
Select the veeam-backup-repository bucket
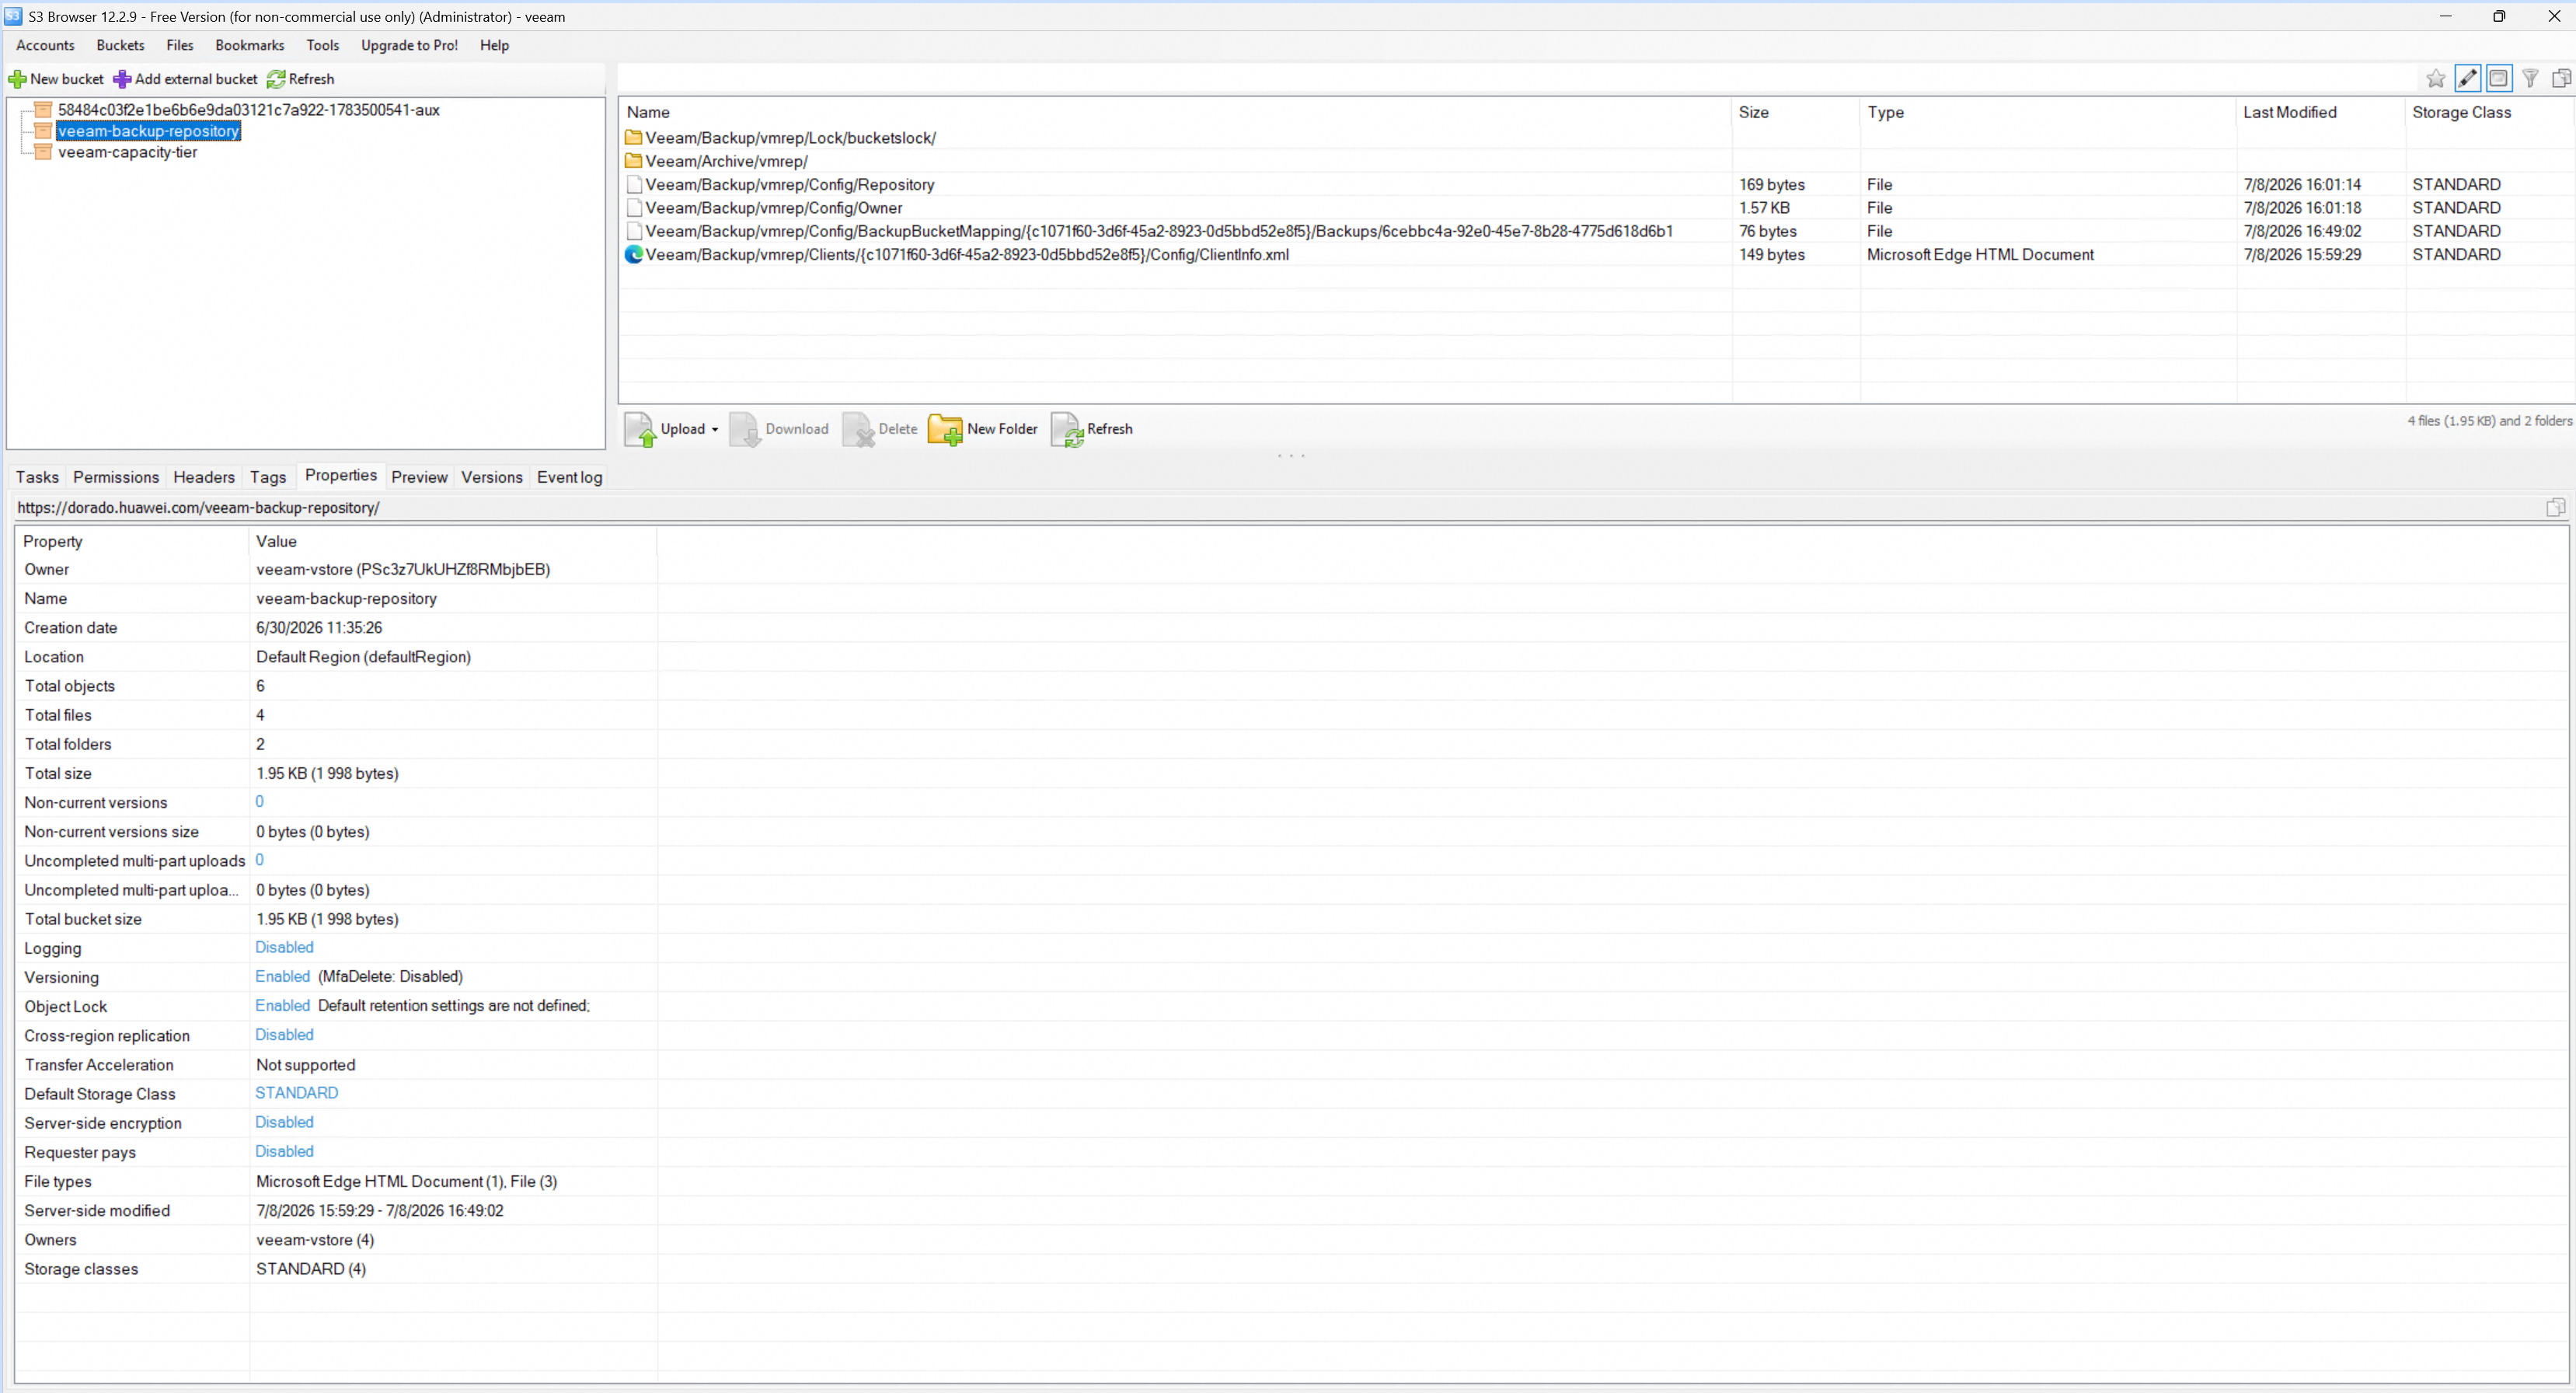point(148,131)
